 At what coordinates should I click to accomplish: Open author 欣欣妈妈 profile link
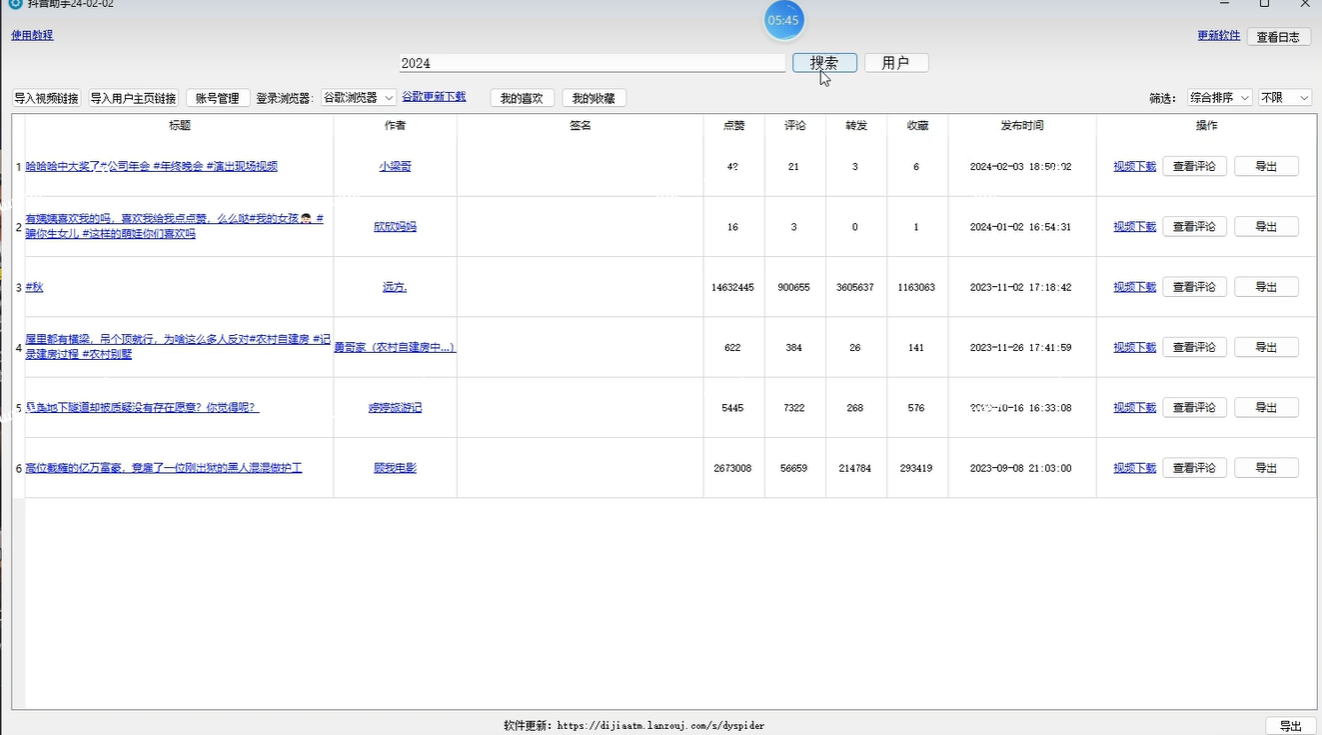(395, 227)
